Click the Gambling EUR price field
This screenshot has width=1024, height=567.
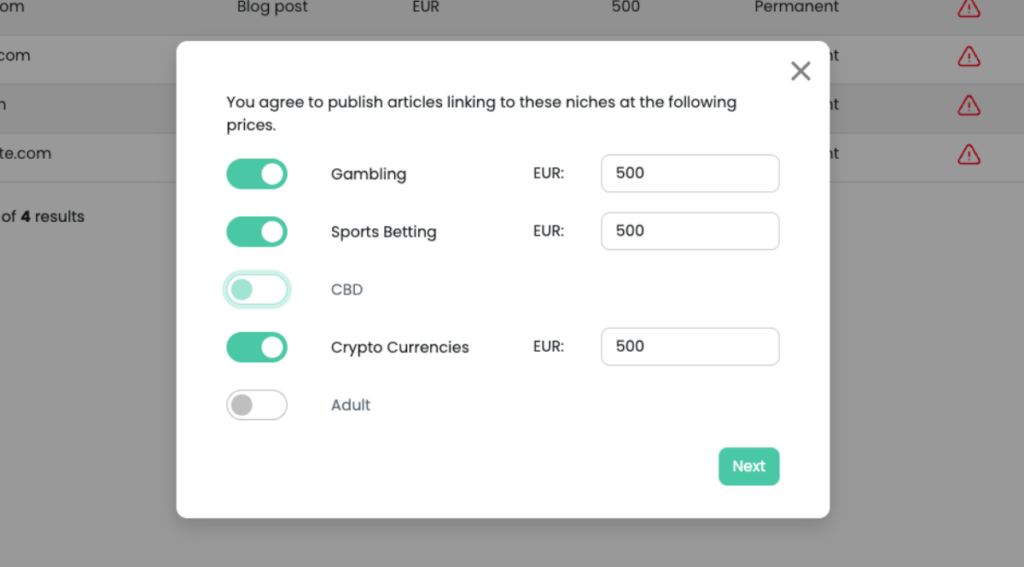coord(690,173)
